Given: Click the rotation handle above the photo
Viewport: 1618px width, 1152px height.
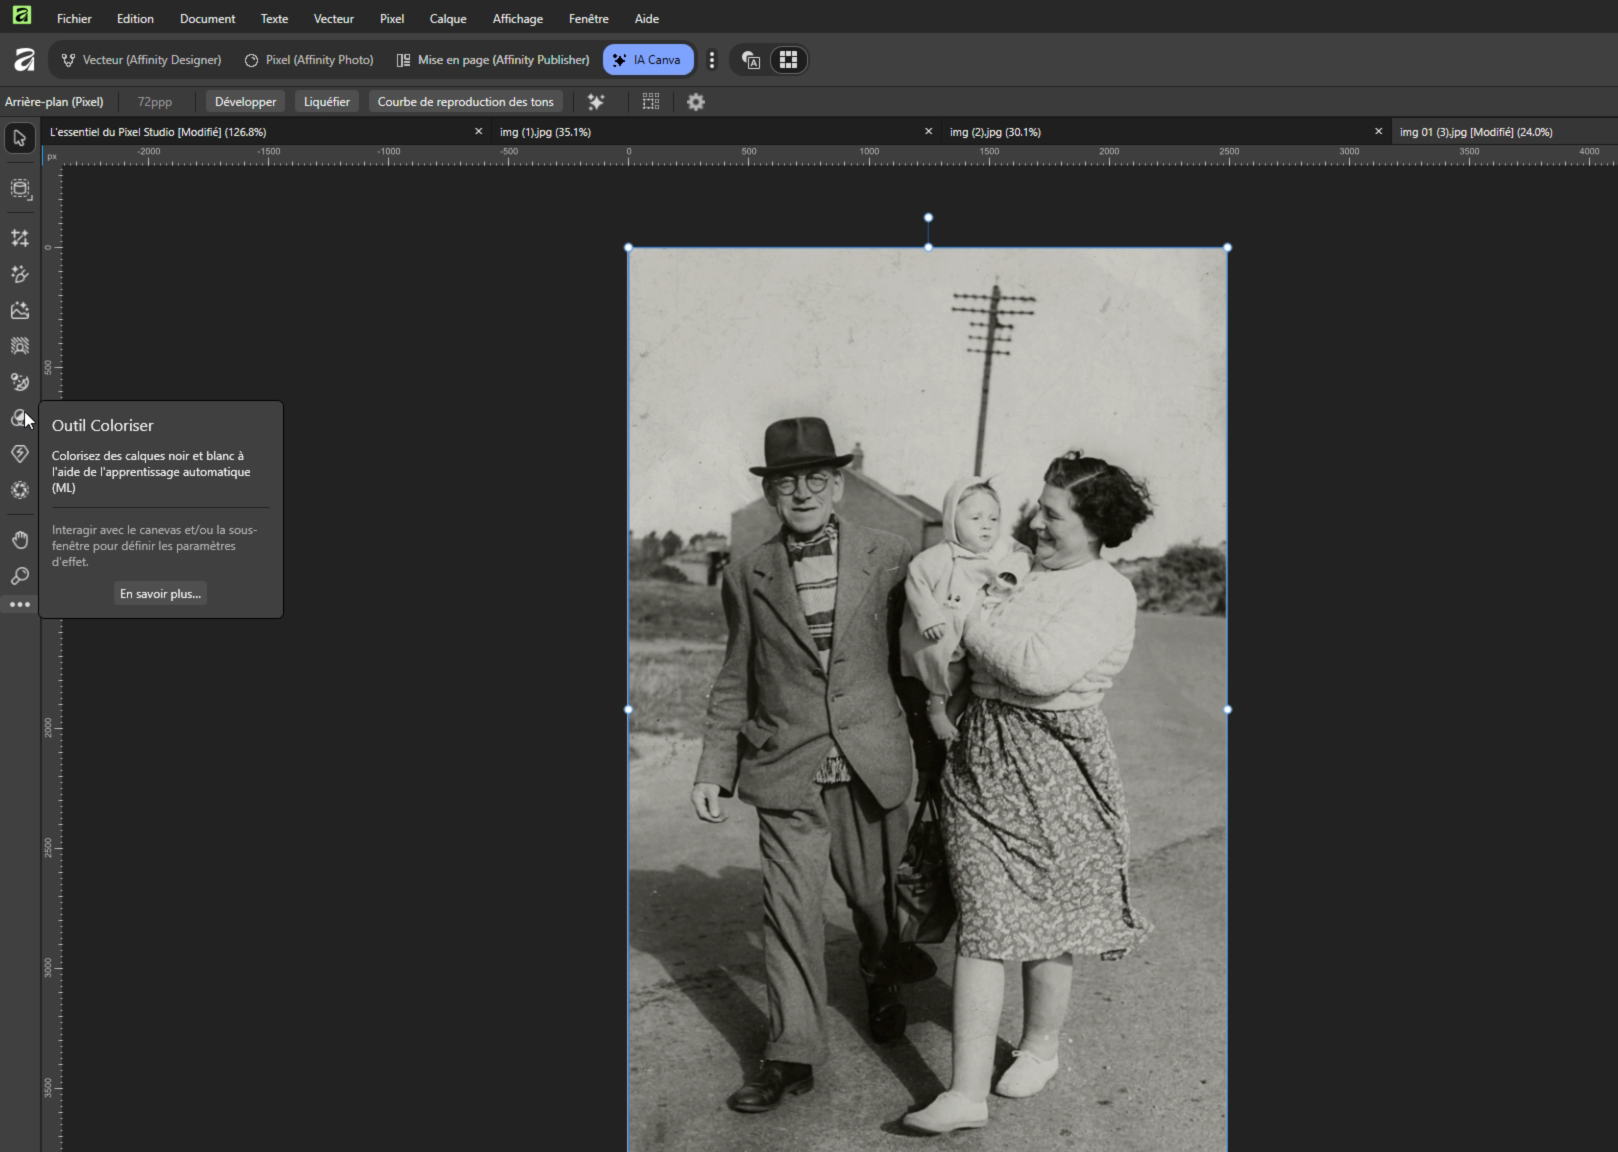Looking at the screenshot, I should tap(928, 217).
